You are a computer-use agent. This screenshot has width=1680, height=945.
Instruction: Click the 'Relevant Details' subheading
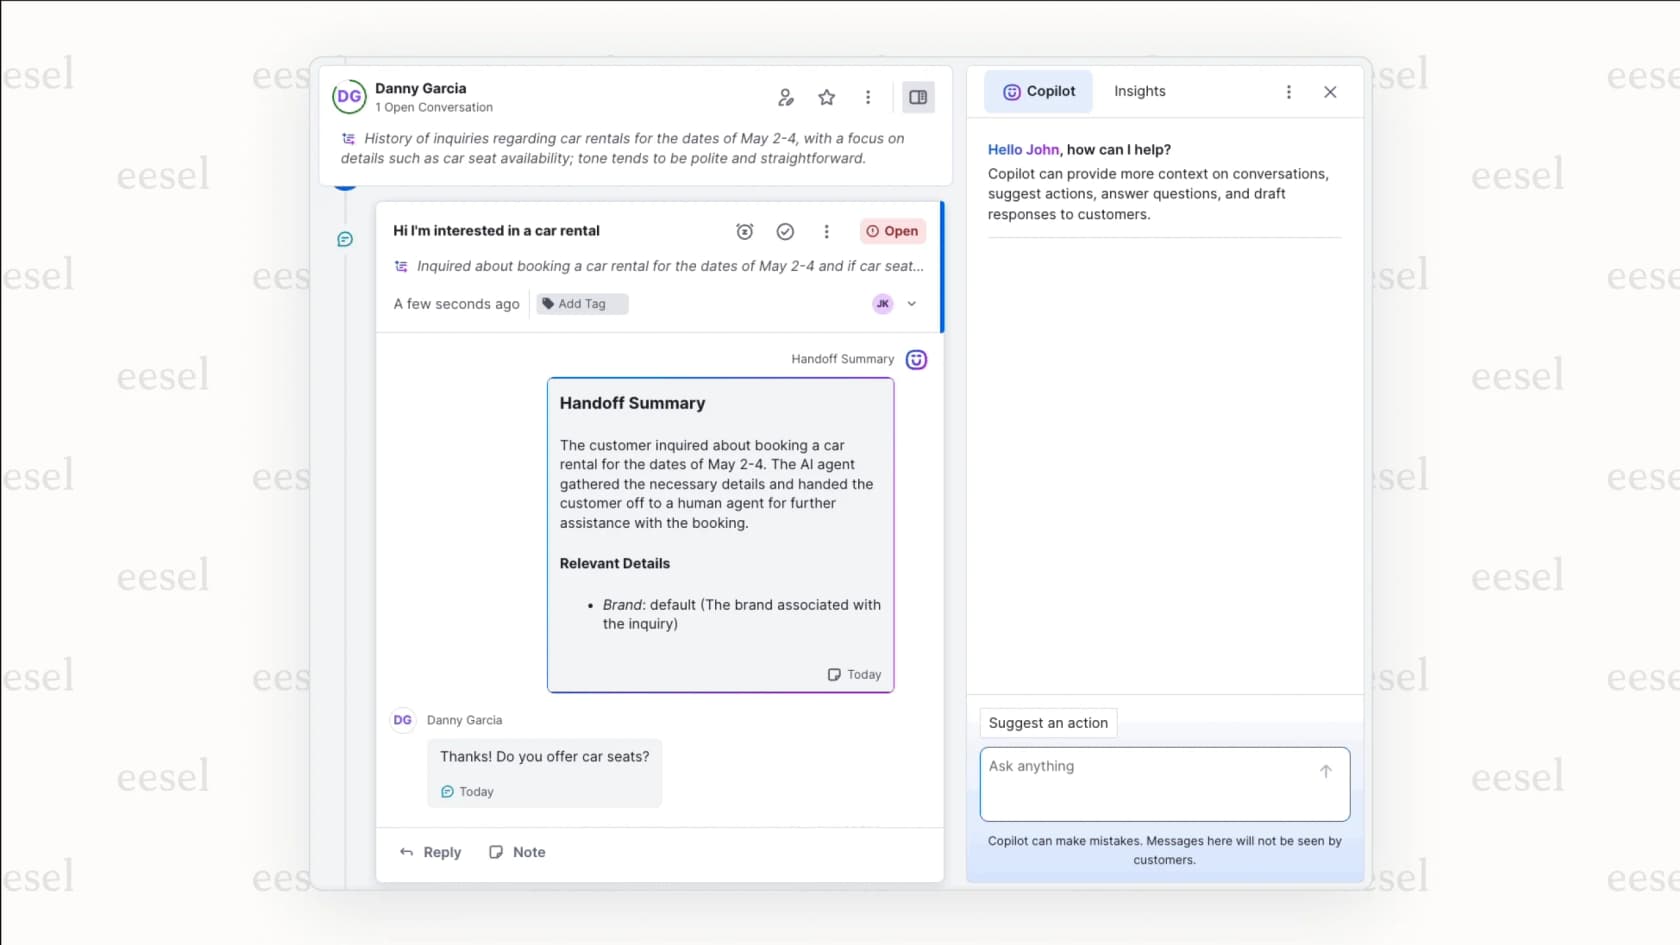click(615, 564)
